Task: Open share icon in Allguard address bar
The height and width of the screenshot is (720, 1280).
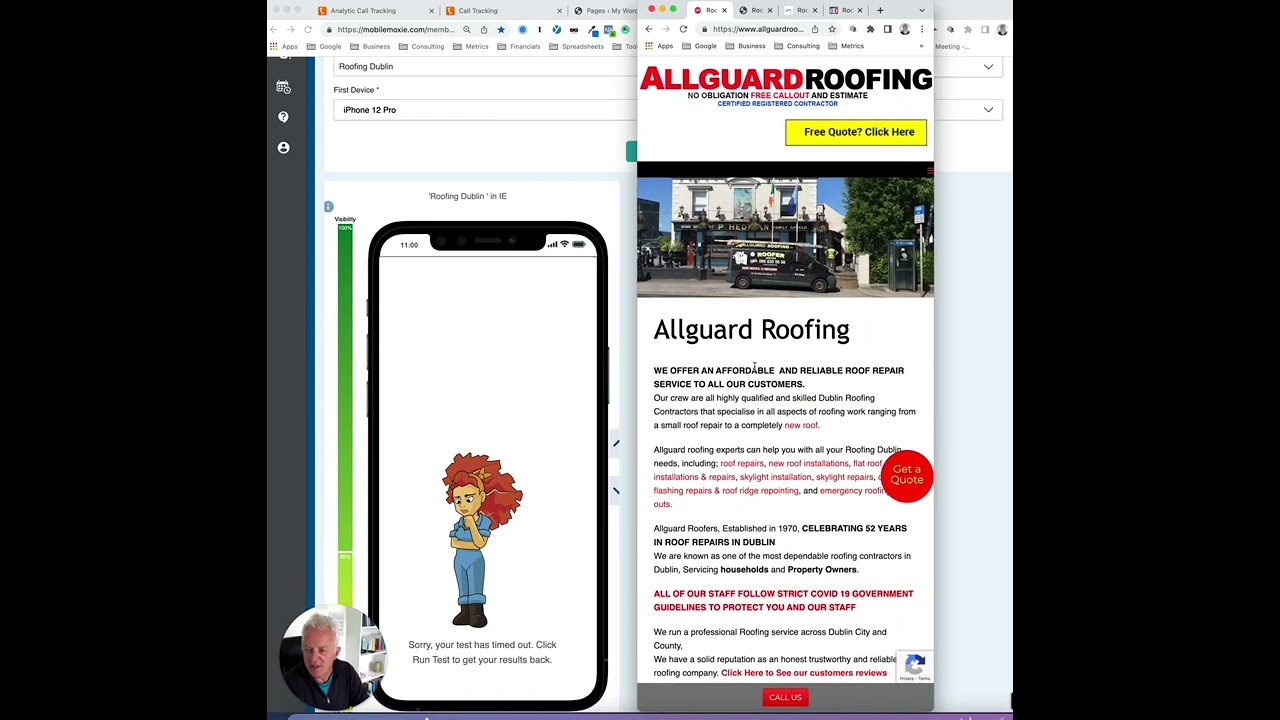Action: tap(815, 29)
